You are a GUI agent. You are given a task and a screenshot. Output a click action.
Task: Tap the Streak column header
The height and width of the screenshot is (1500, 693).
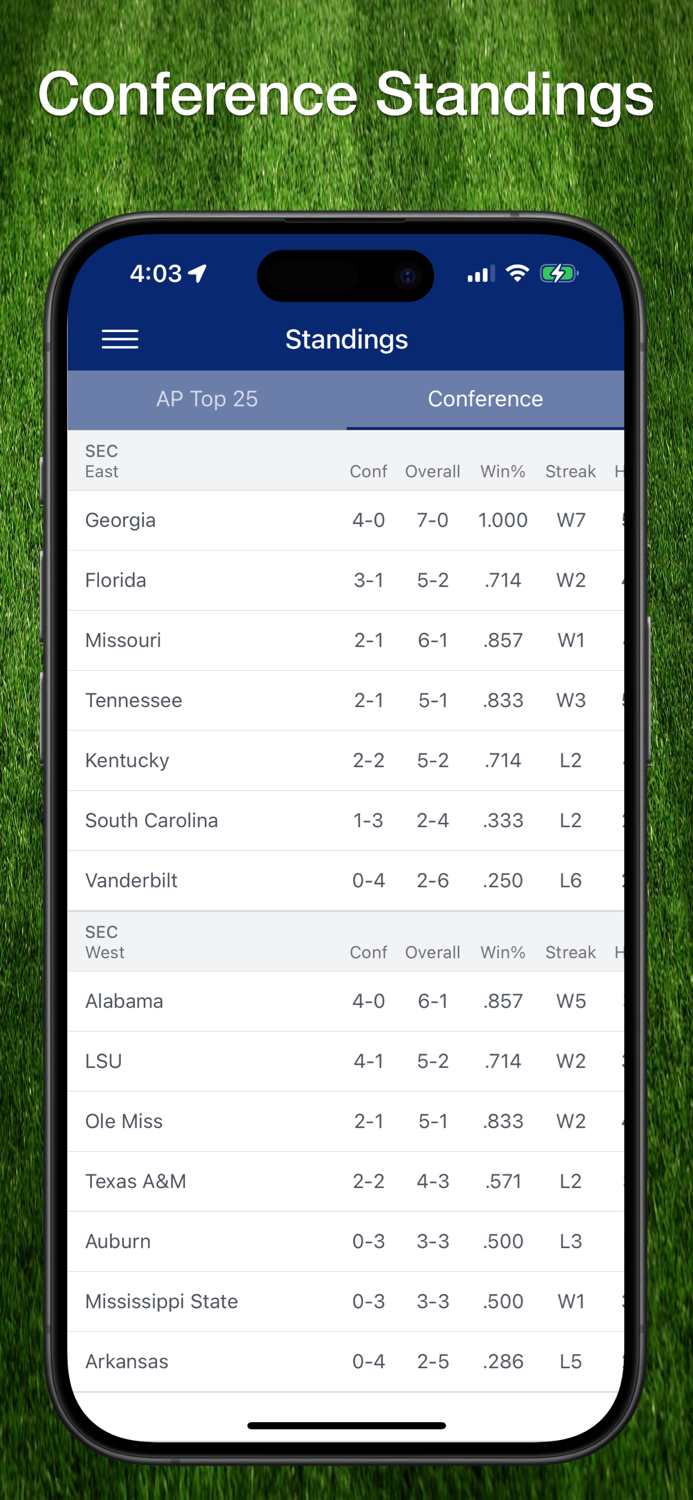[x=570, y=471]
